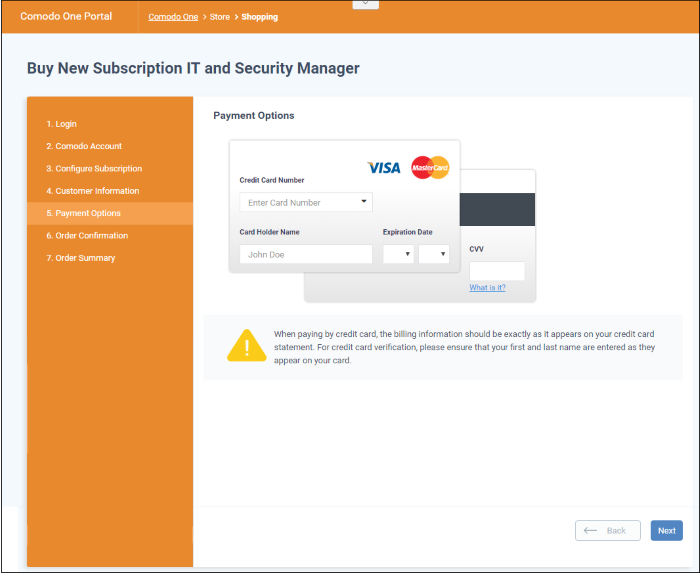
Task: Open the expiration month dropdown
Action: 399,254
